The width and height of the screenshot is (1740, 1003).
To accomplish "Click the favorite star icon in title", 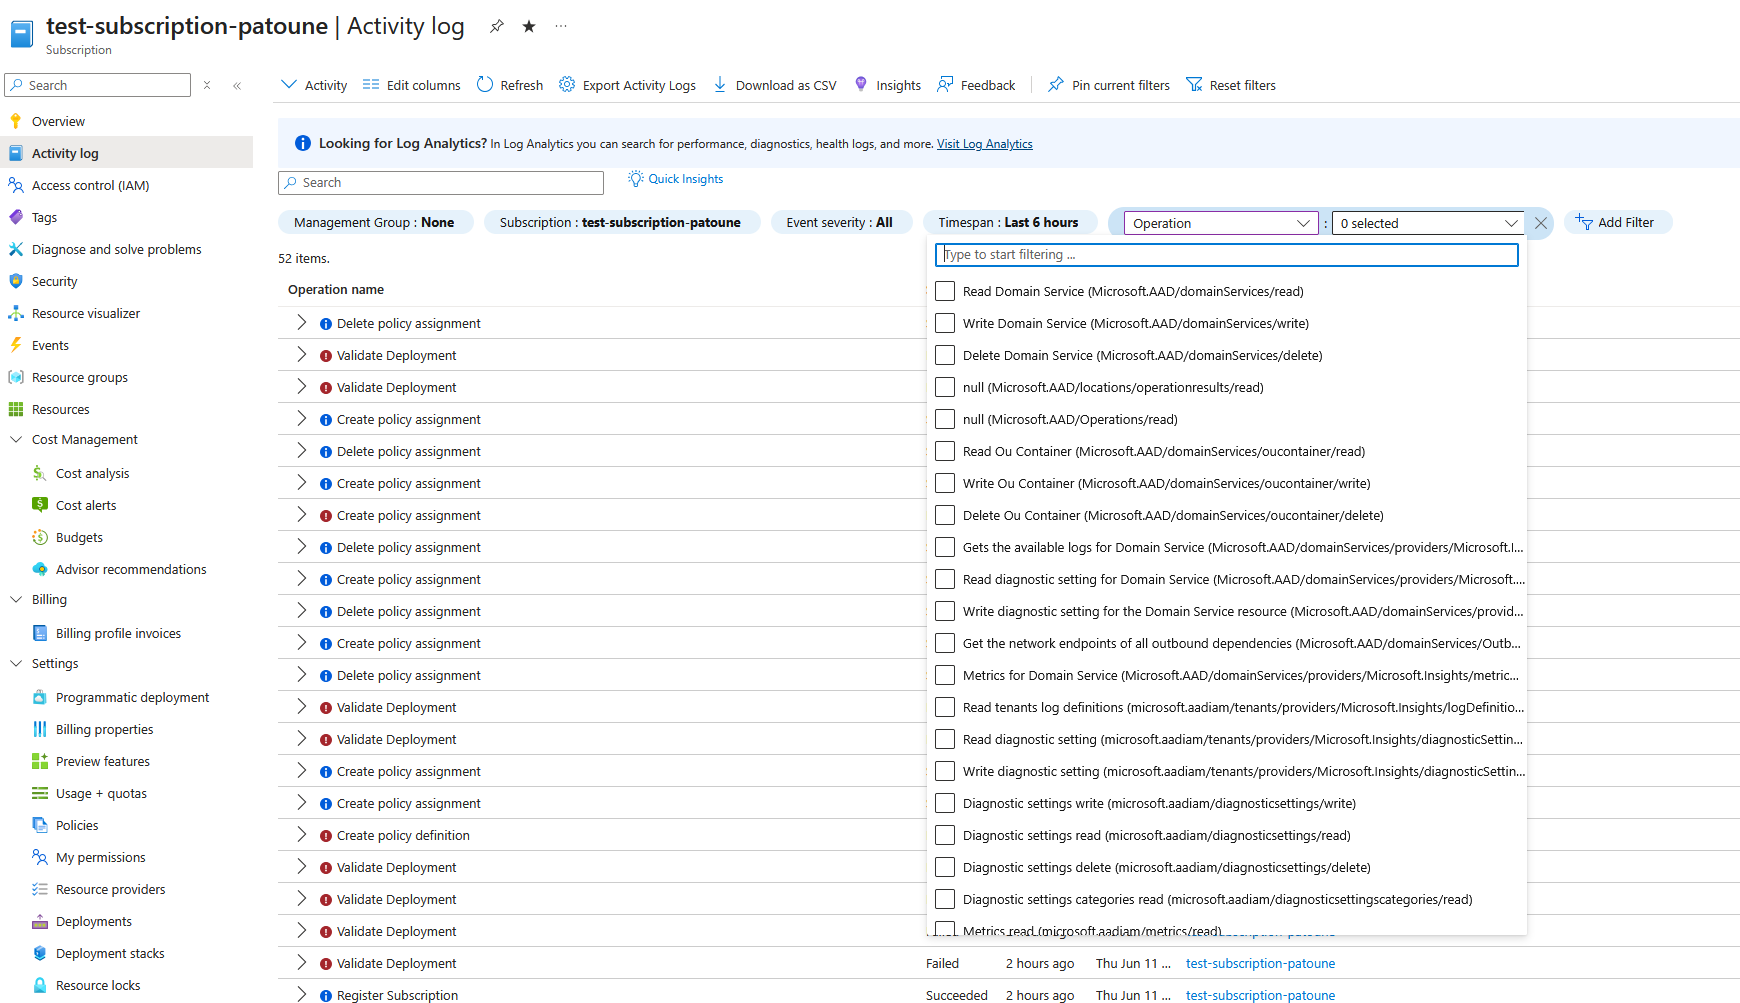I will pyautogui.click(x=529, y=27).
